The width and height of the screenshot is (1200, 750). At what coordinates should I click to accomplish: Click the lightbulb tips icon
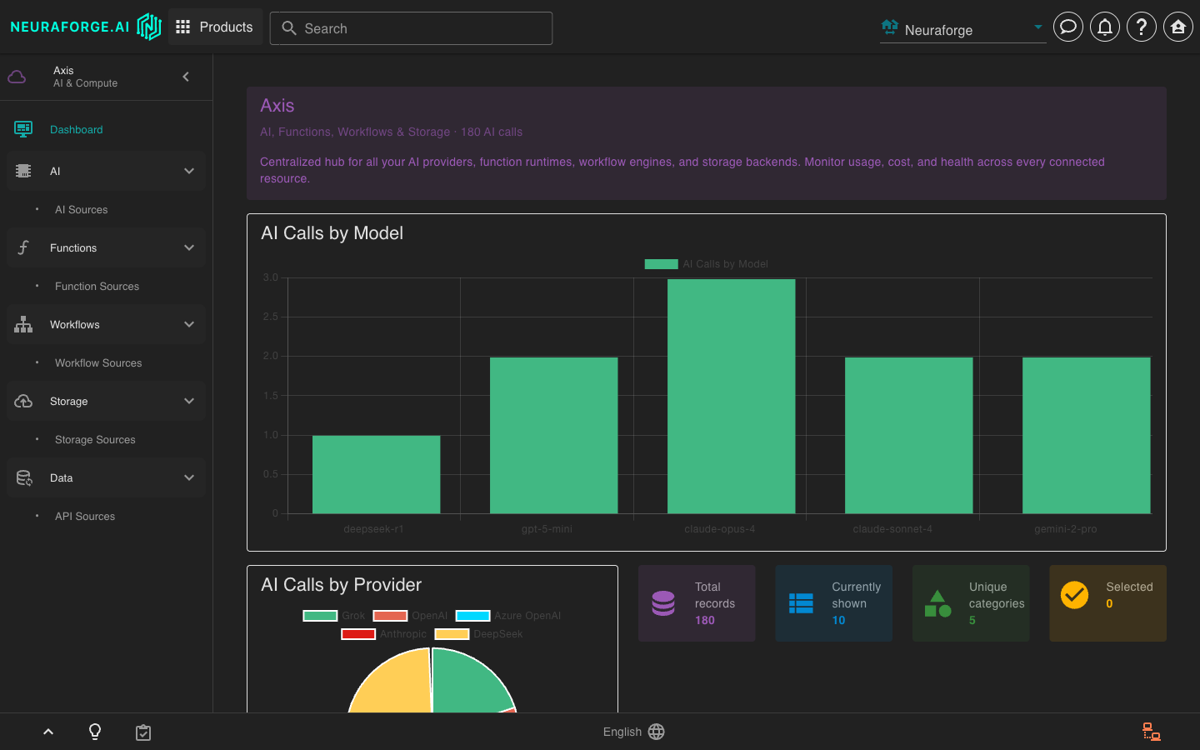click(x=95, y=732)
